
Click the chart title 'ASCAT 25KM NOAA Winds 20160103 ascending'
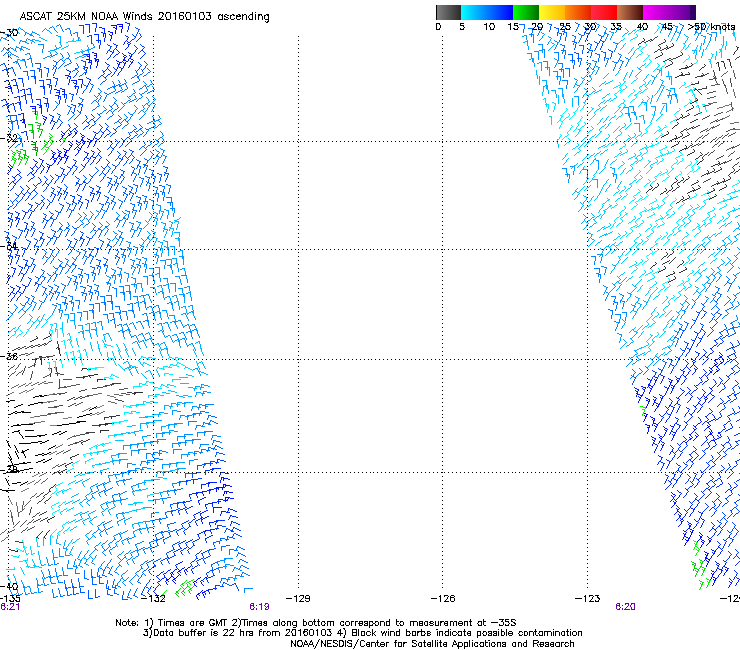pyautogui.click(x=144, y=17)
